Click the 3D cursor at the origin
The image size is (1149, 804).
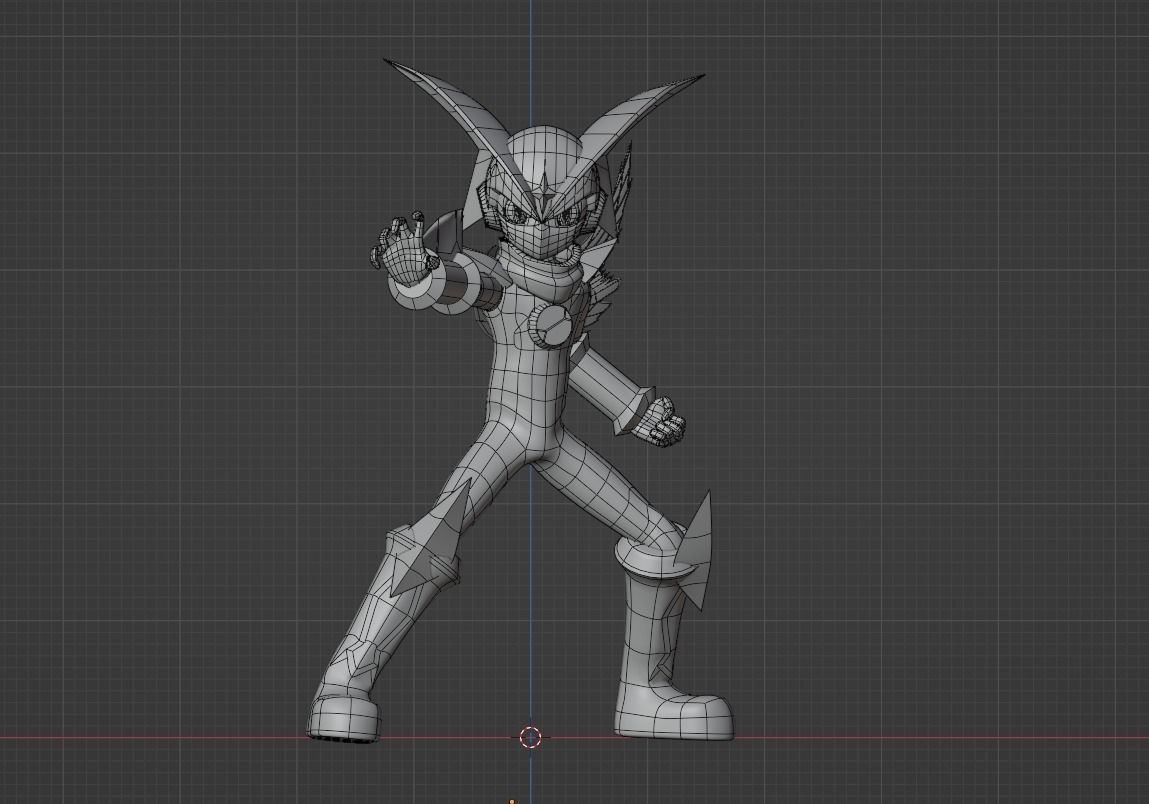pyautogui.click(x=531, y=737)
